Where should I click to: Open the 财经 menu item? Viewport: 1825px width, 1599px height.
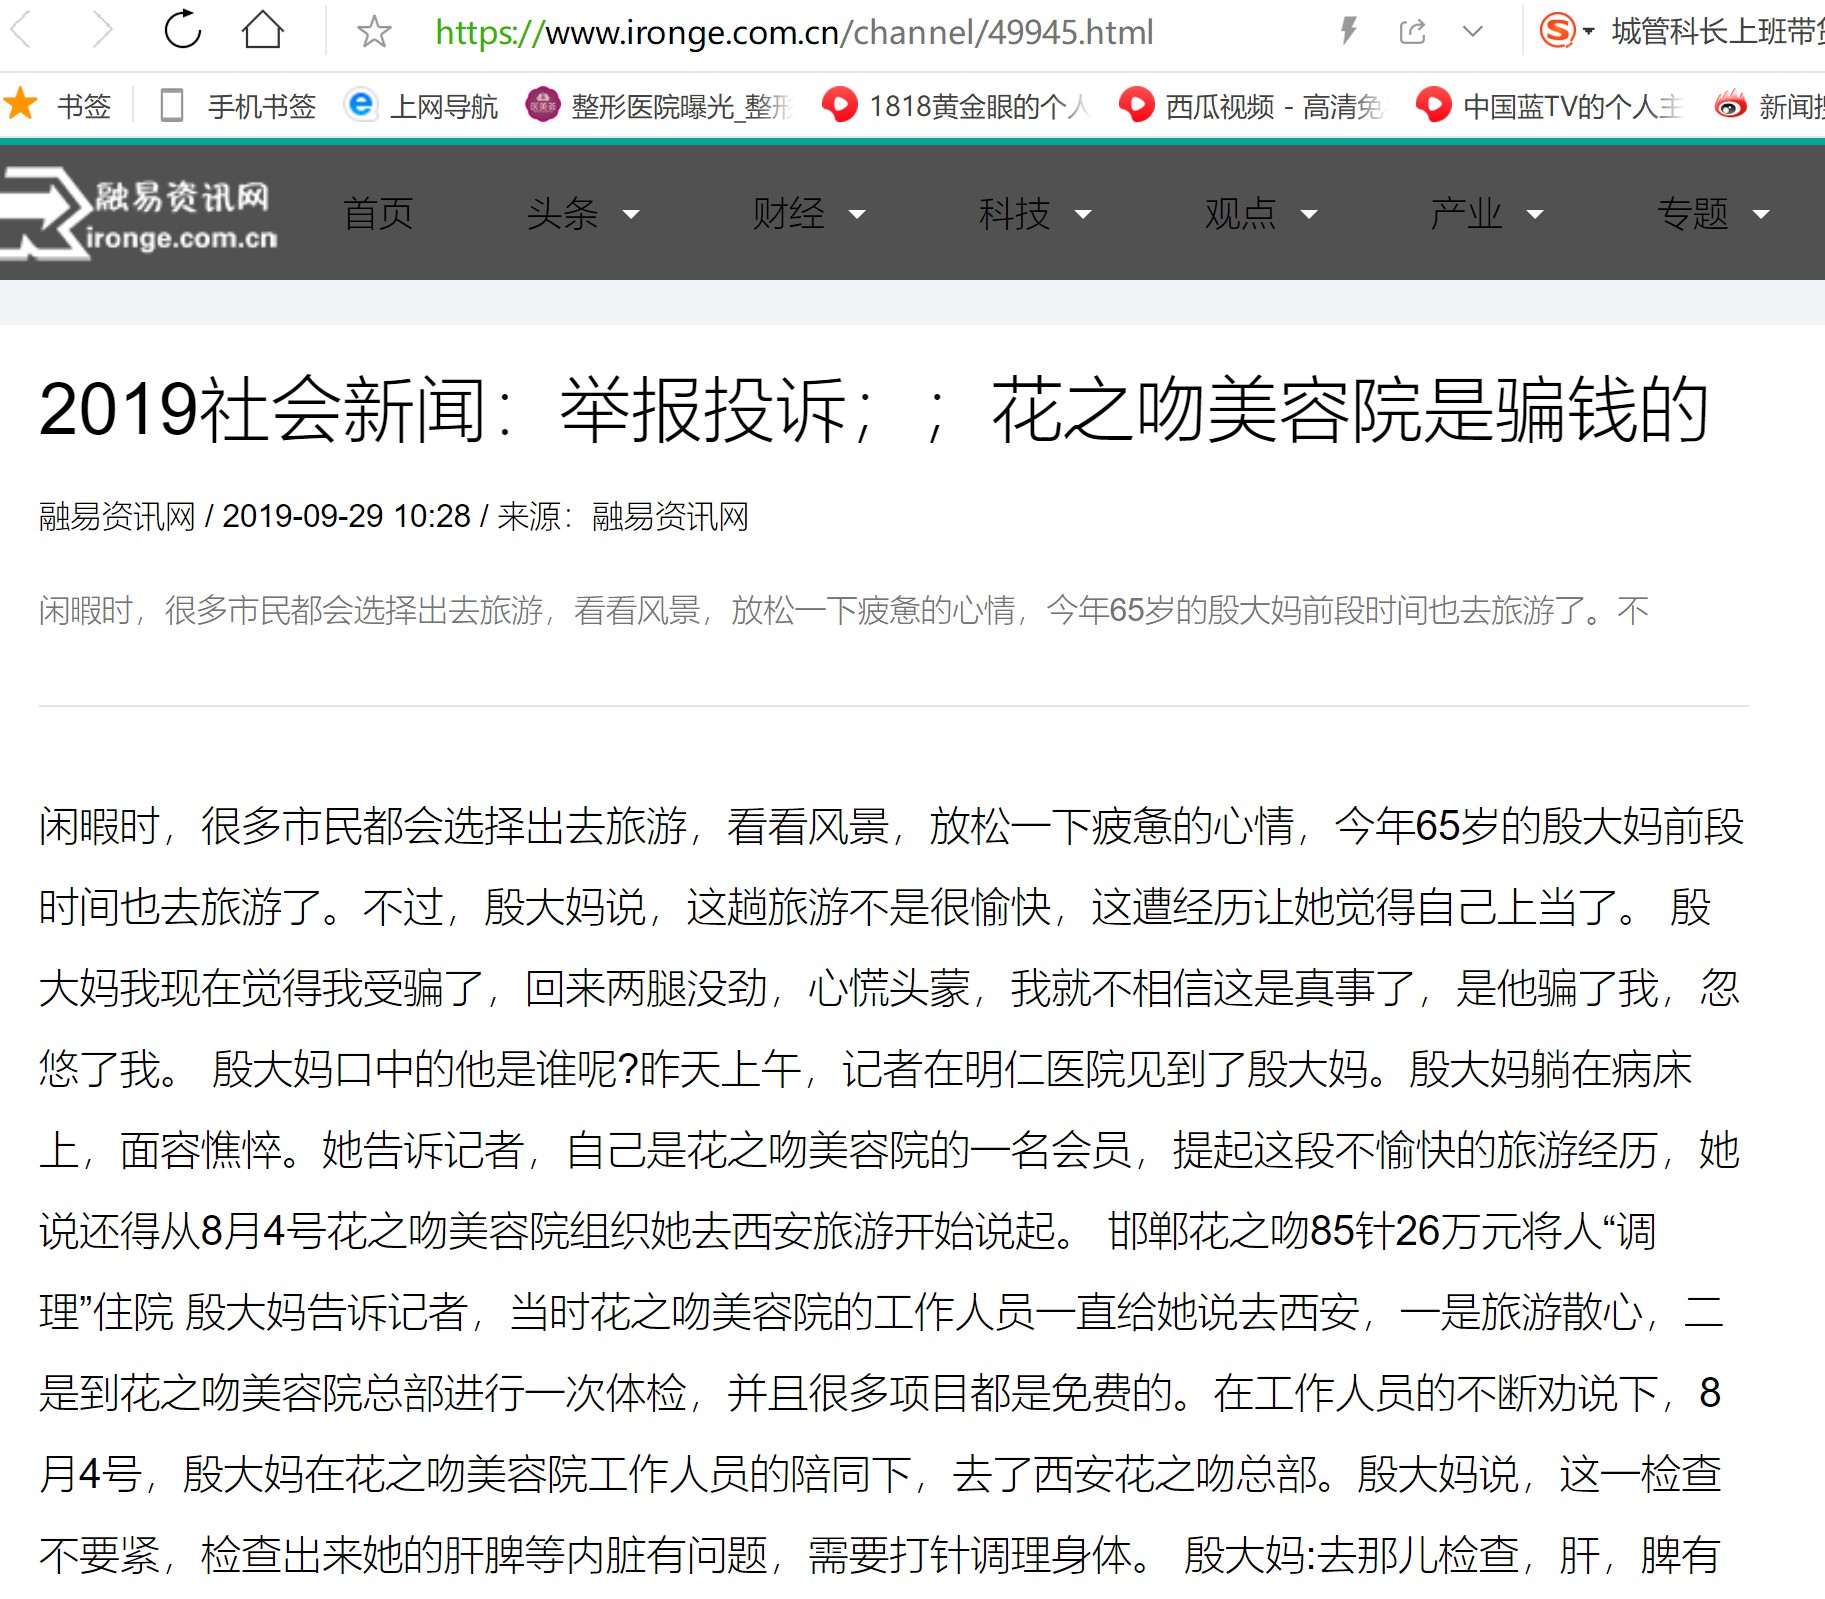coord(789,213)
